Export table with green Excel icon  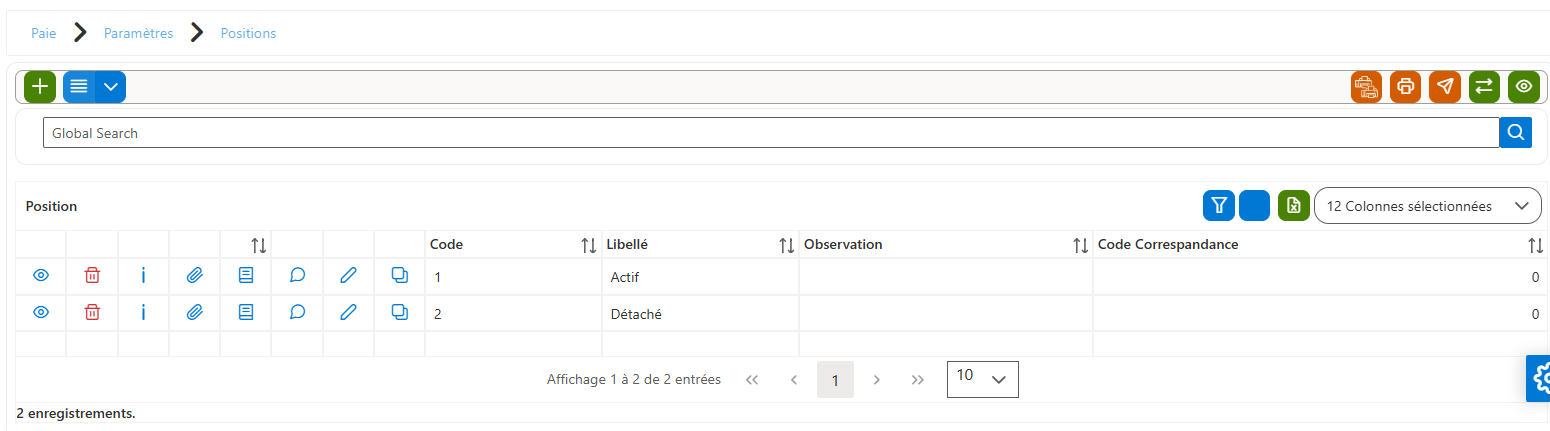[x=1293, y=205]
